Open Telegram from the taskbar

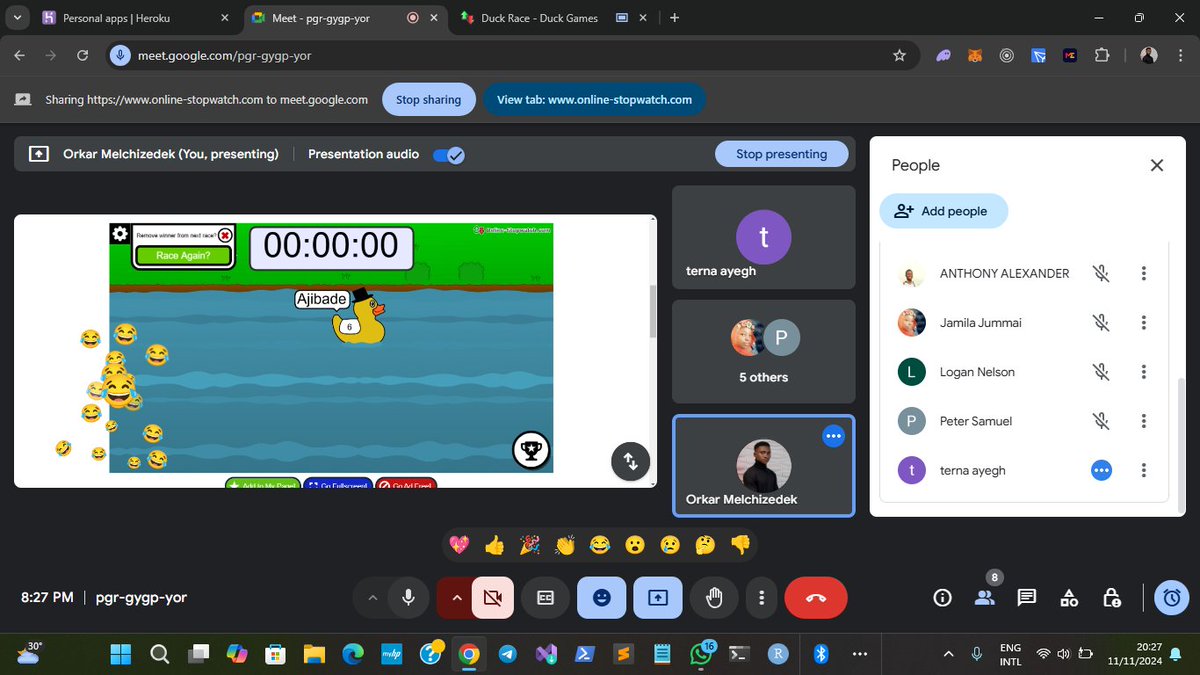508,654
